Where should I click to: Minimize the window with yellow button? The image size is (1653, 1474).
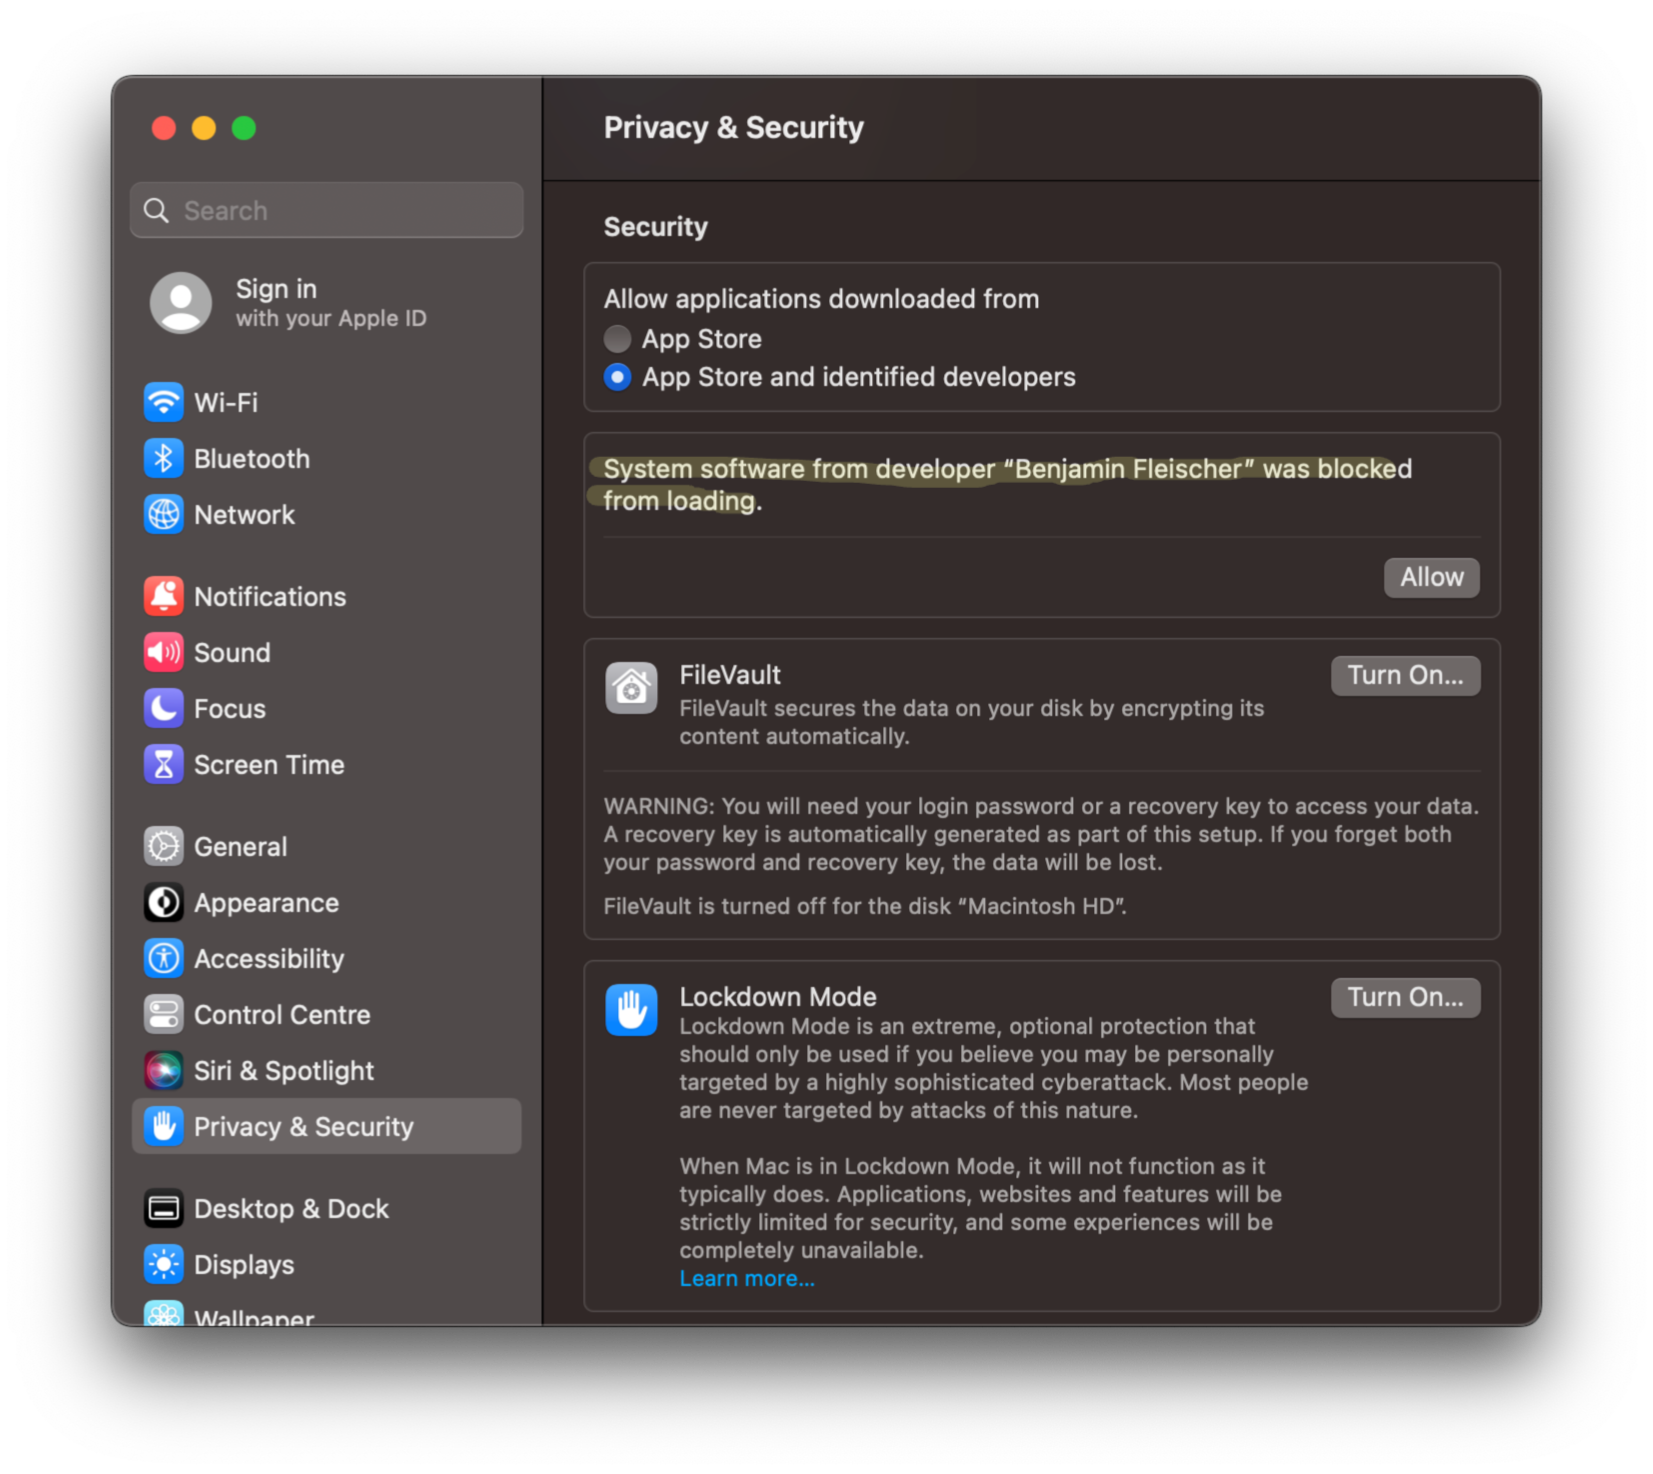tap(204, 128)
